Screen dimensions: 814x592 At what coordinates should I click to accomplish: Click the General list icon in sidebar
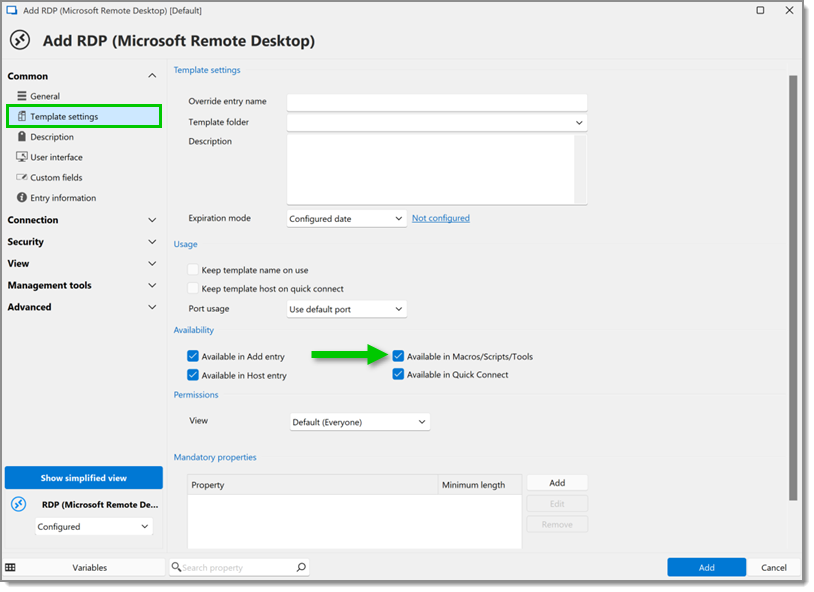pyautogui.click(x=21, y=96)
